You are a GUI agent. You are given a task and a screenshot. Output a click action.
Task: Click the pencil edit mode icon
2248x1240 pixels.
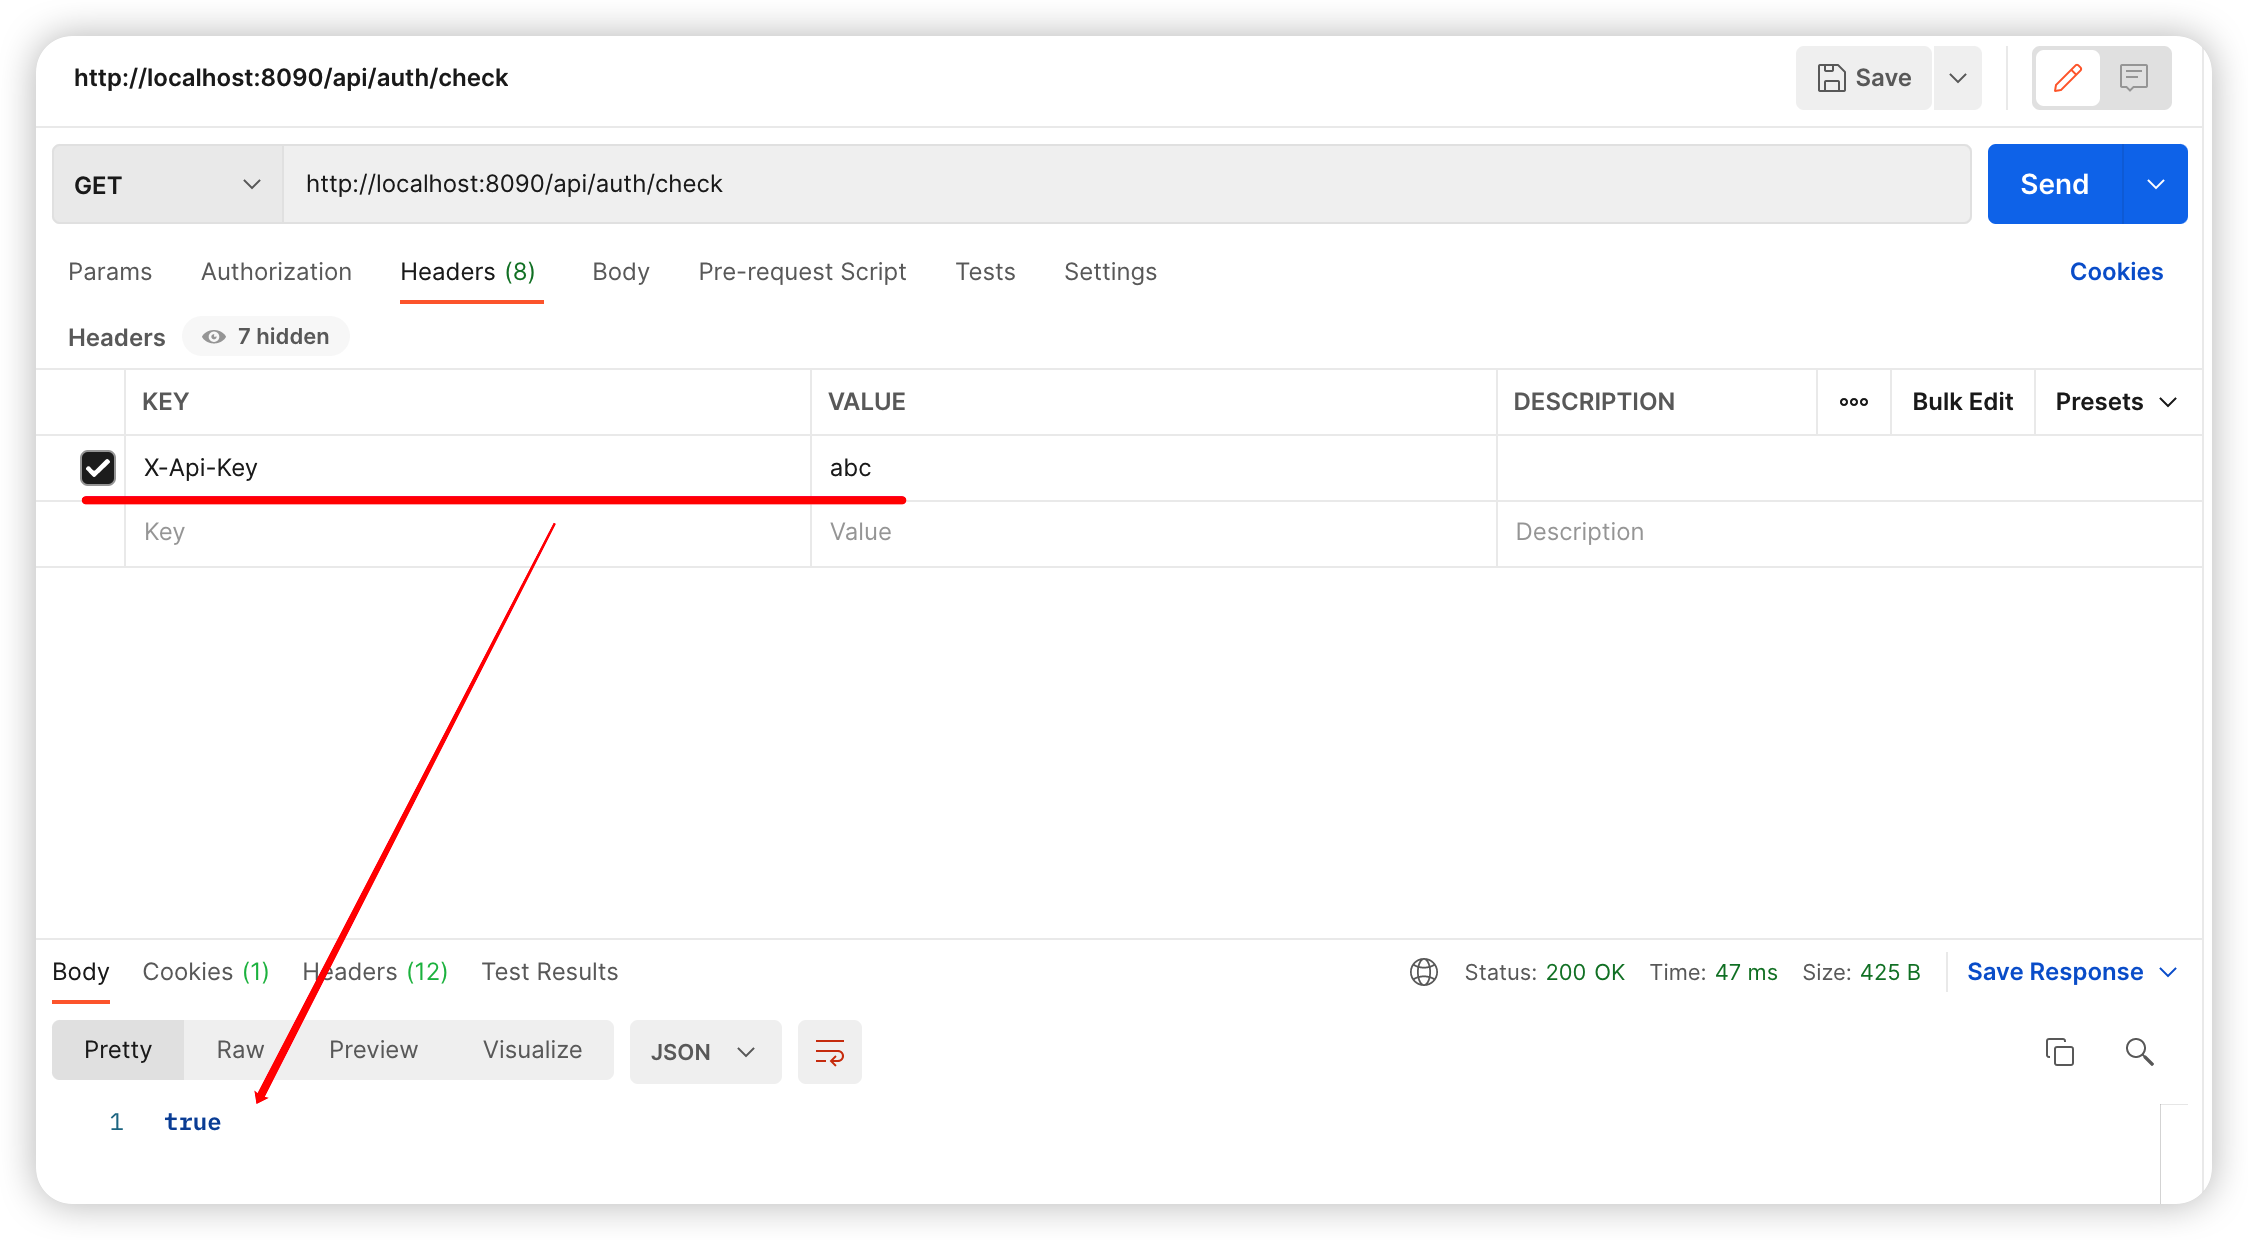pyautogui.click(x=2067, y=78)
